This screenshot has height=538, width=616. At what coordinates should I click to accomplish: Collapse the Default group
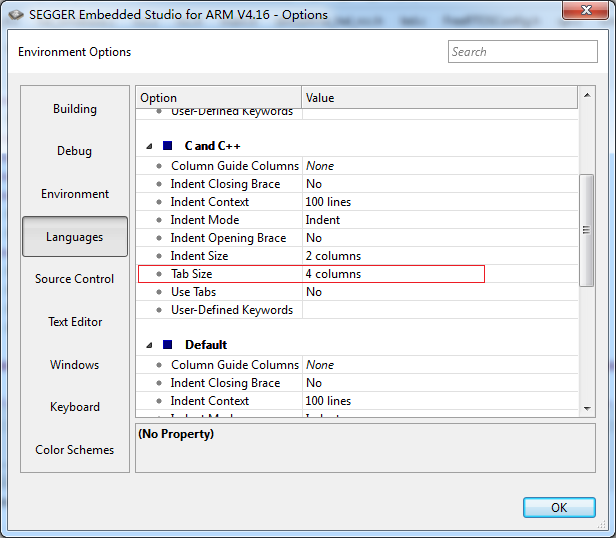(x=149, y=345)
